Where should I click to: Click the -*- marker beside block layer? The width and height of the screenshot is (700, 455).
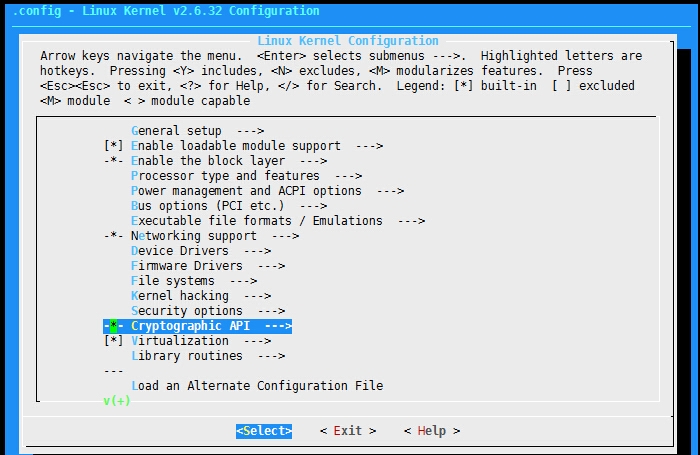point(113,161)
